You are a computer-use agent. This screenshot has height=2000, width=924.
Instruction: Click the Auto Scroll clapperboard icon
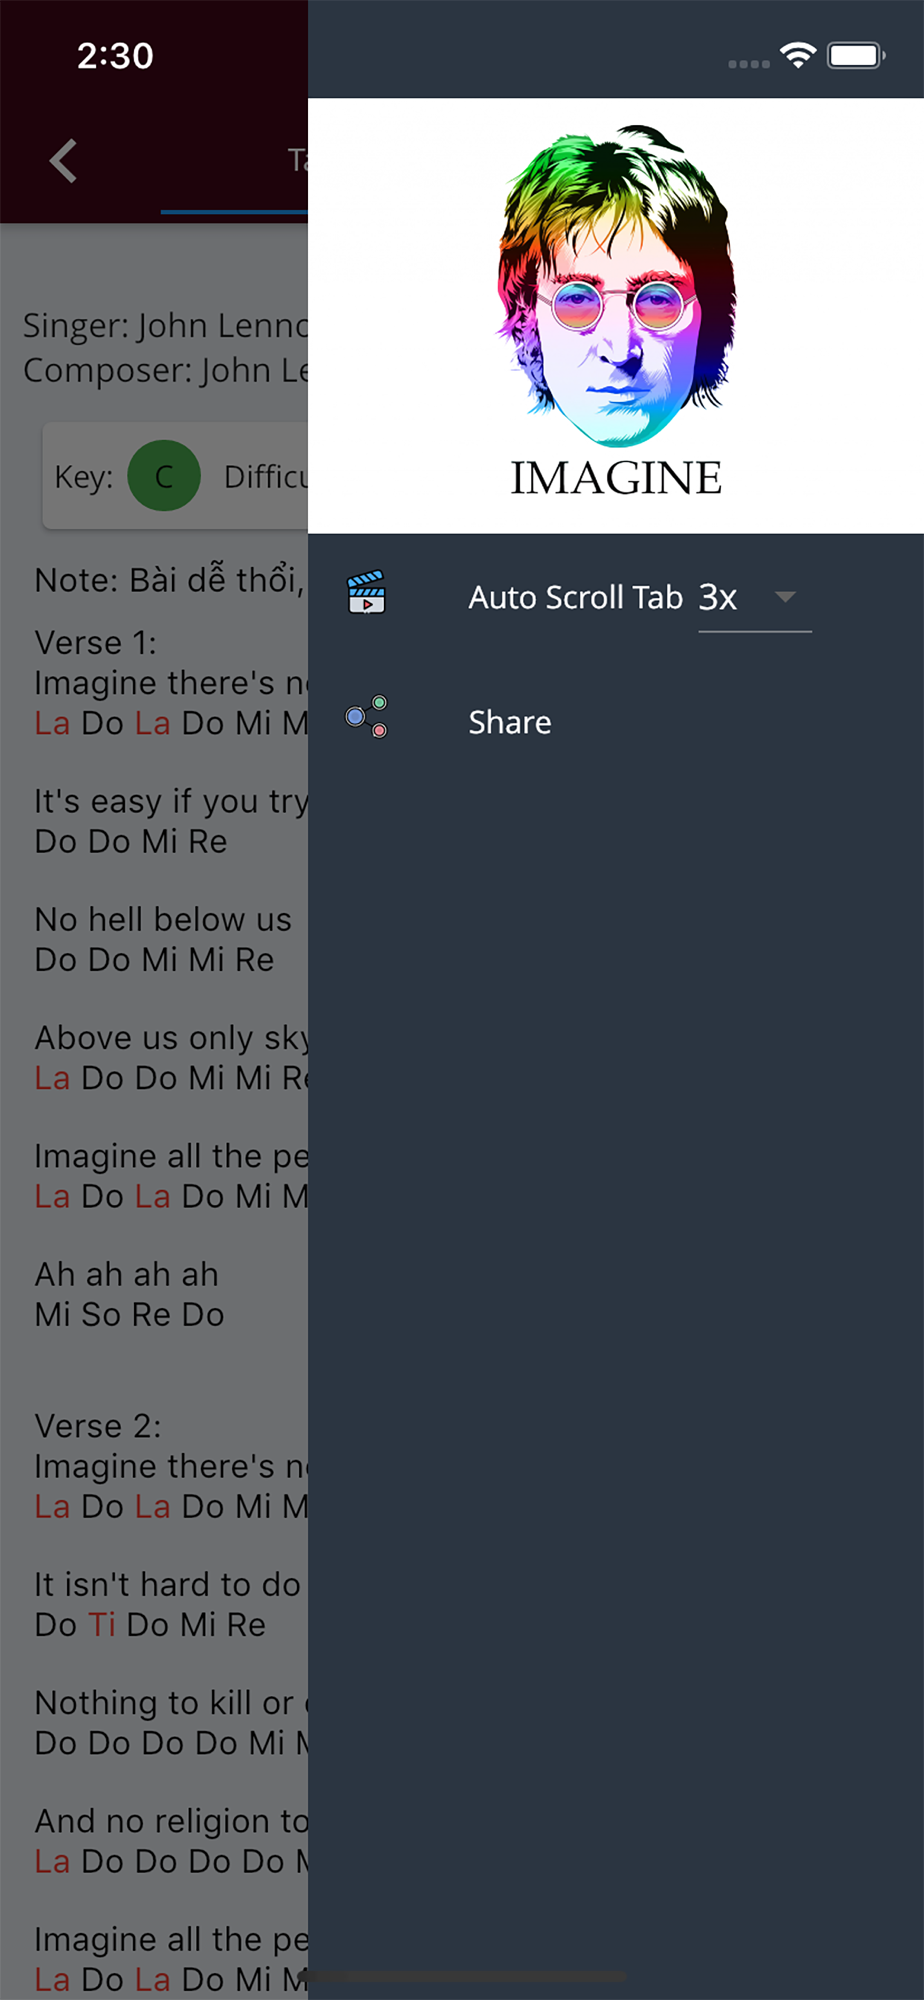(366, 592)
